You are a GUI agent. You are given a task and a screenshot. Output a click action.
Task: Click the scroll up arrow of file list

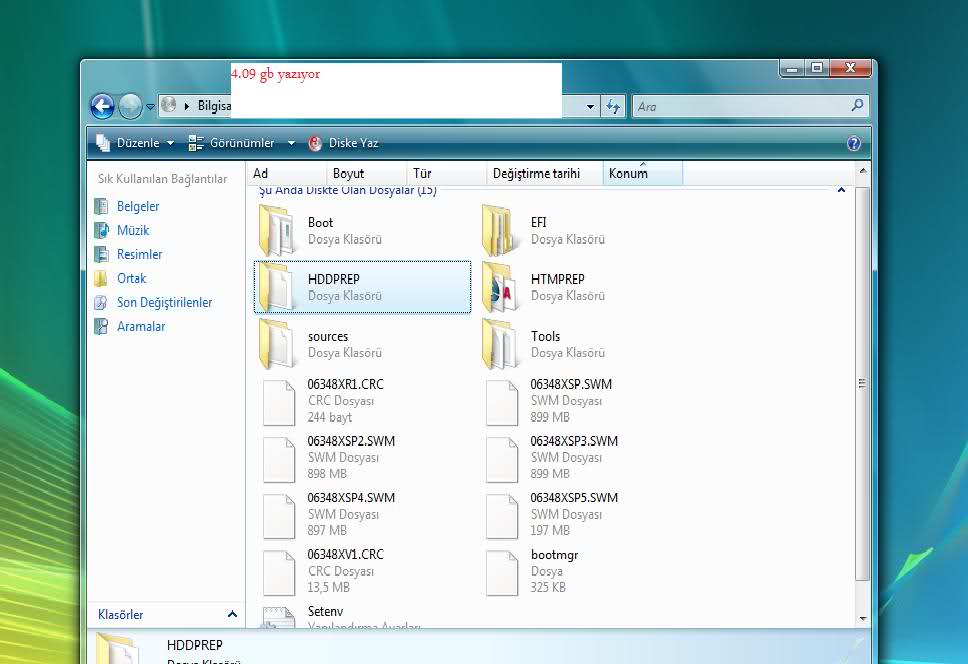pyautogui.click(x=862, y=170)
